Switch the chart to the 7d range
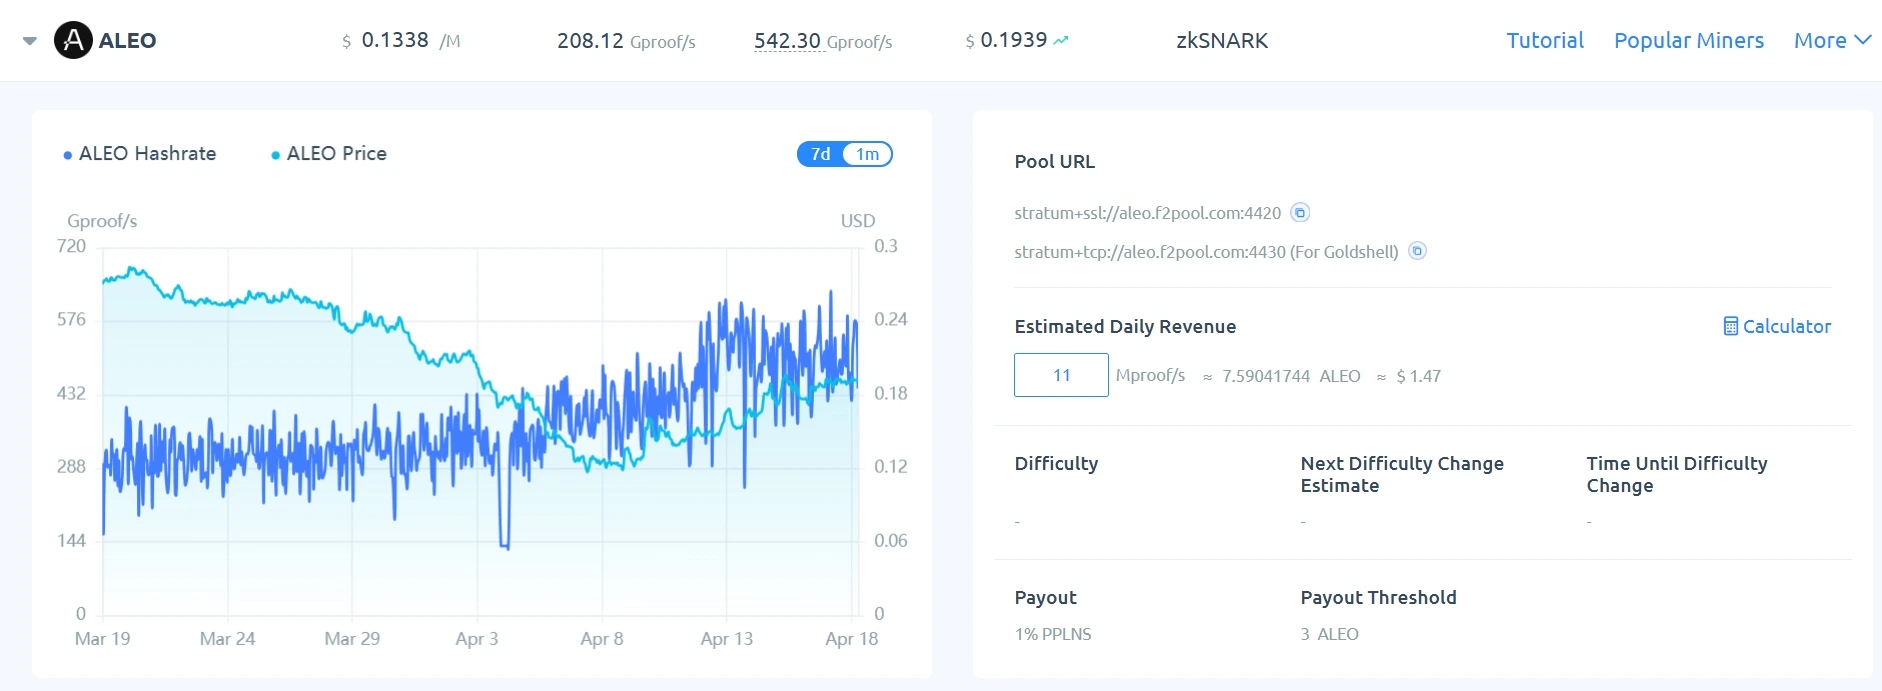 tap(821, 154)
